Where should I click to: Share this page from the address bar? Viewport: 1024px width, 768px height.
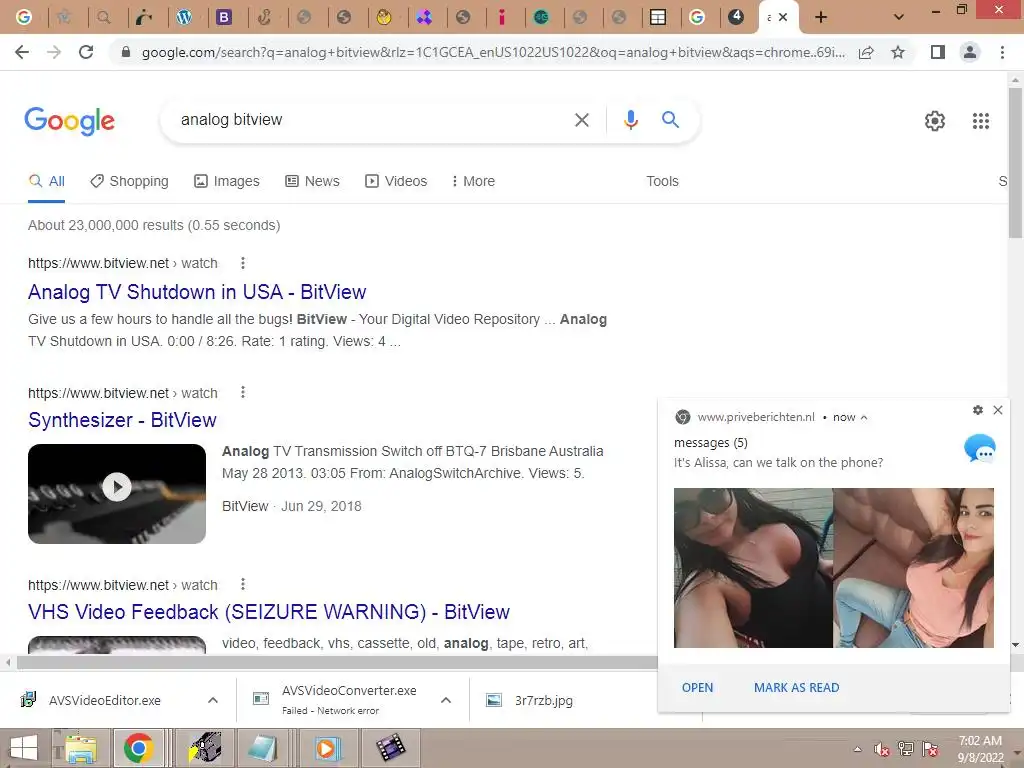pyautogui.click(x=866, y=52)
